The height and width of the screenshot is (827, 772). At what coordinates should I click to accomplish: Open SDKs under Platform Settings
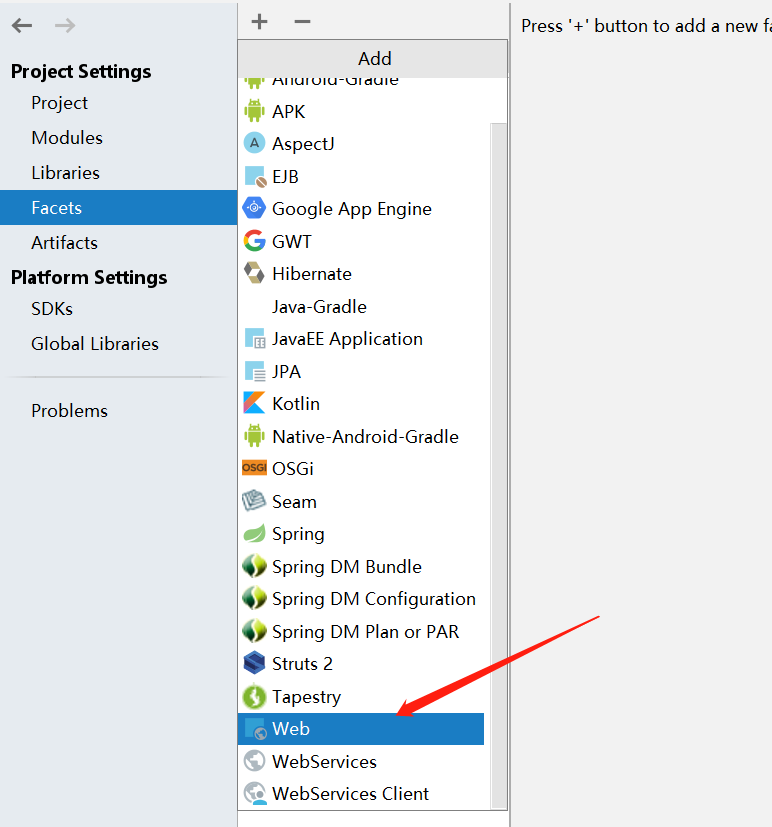52,309
